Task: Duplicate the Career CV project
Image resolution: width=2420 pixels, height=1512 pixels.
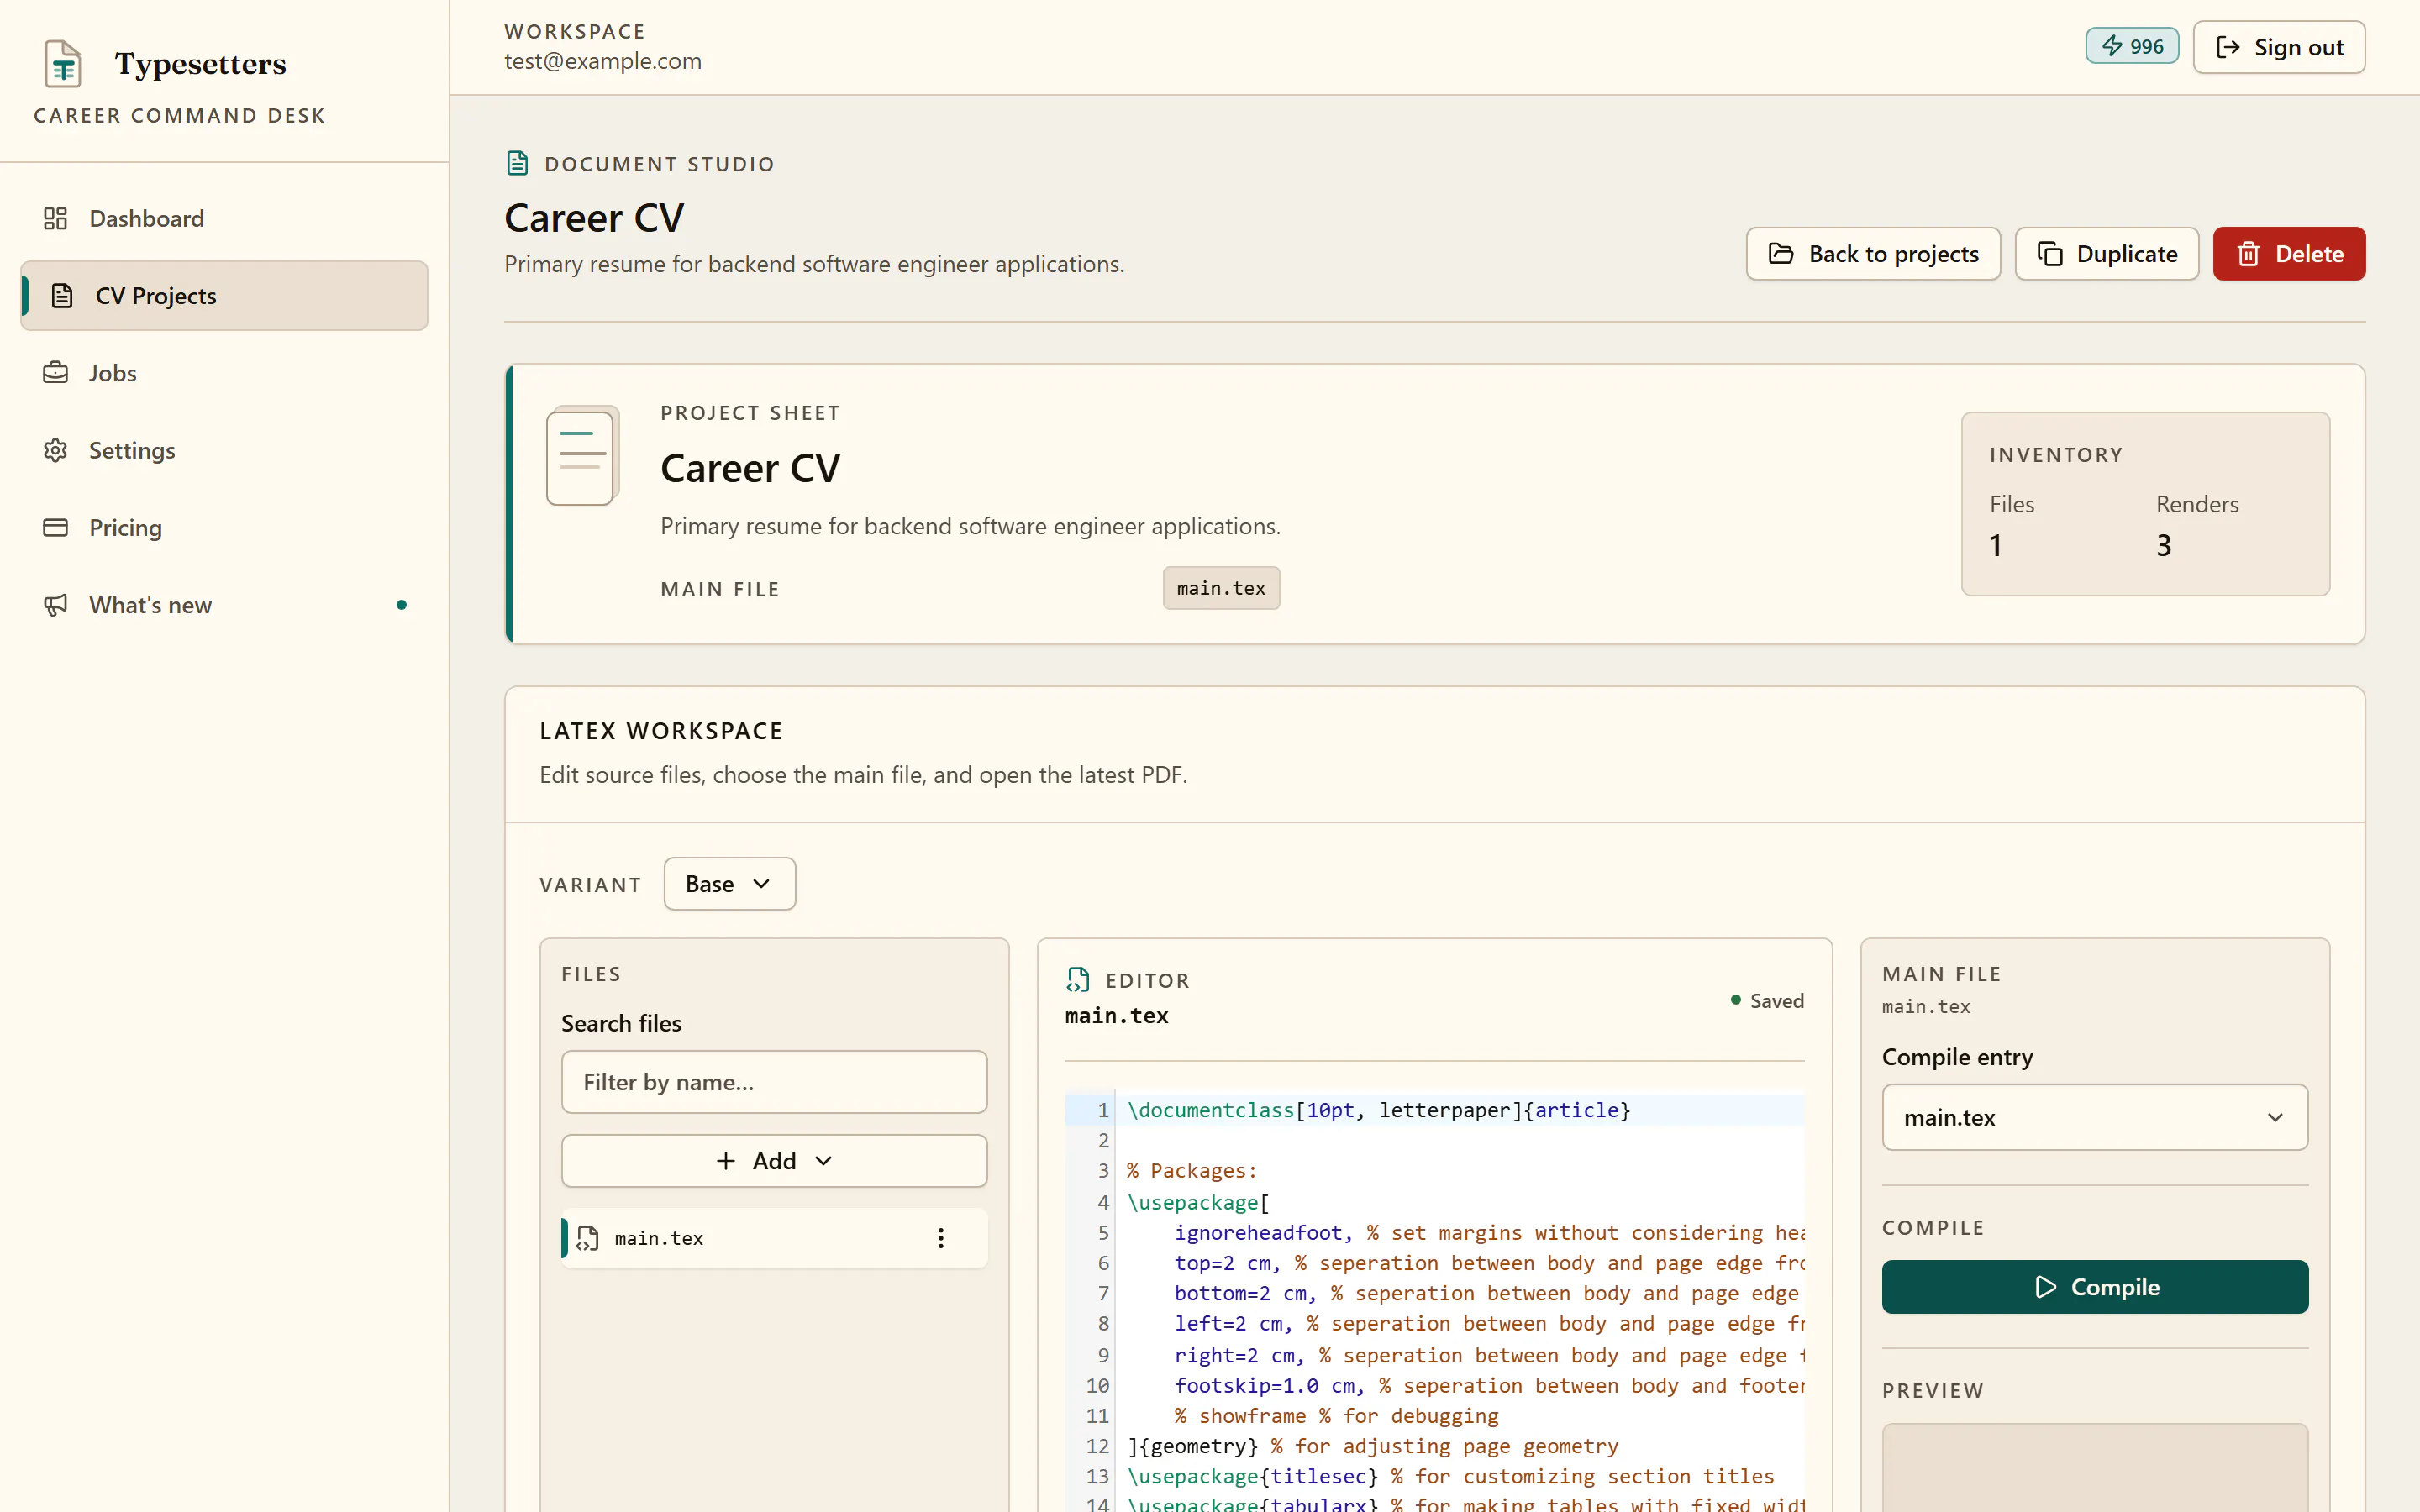Action: [x=2106, y=254]
